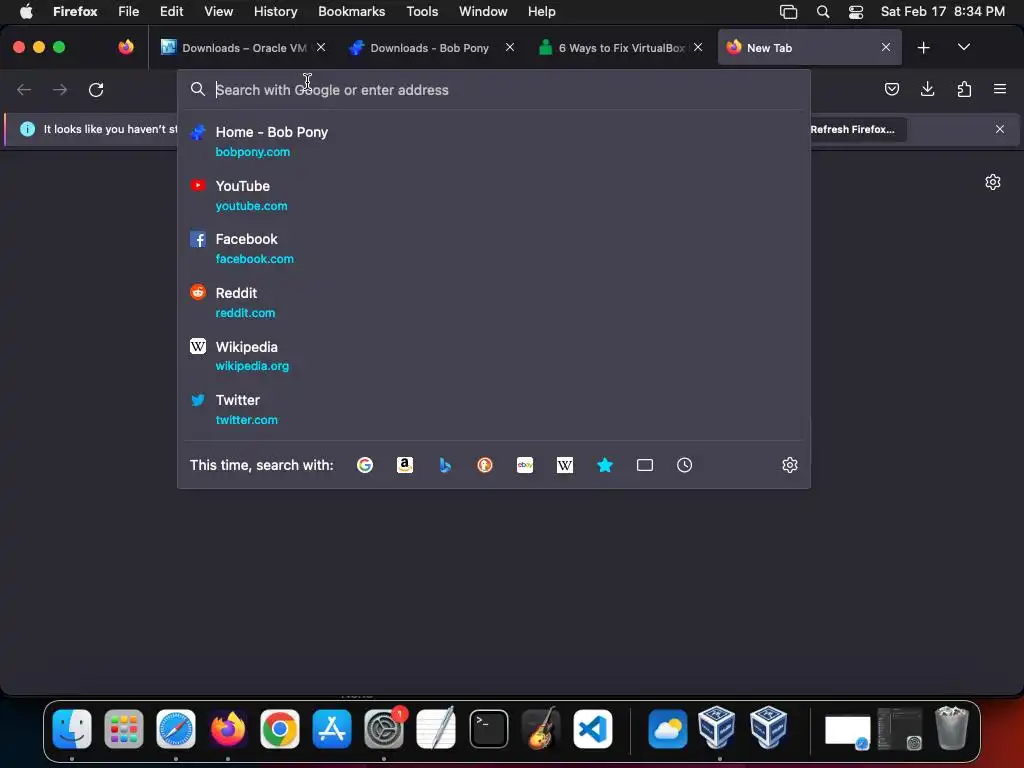The image size is (1024, 768).
Task: Open the Pocket save icon in the toolbar
Action: [891, 89]
